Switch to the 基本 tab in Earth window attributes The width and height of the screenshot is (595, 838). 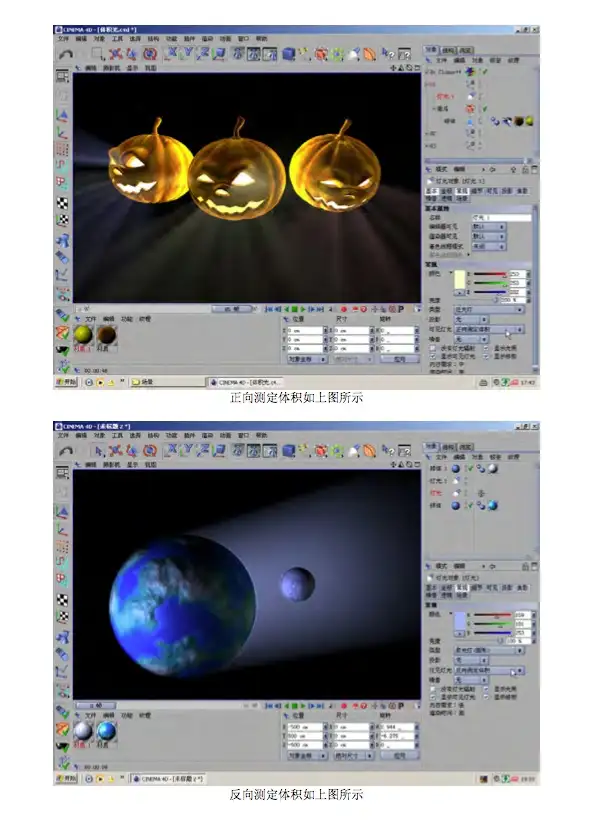431,587
